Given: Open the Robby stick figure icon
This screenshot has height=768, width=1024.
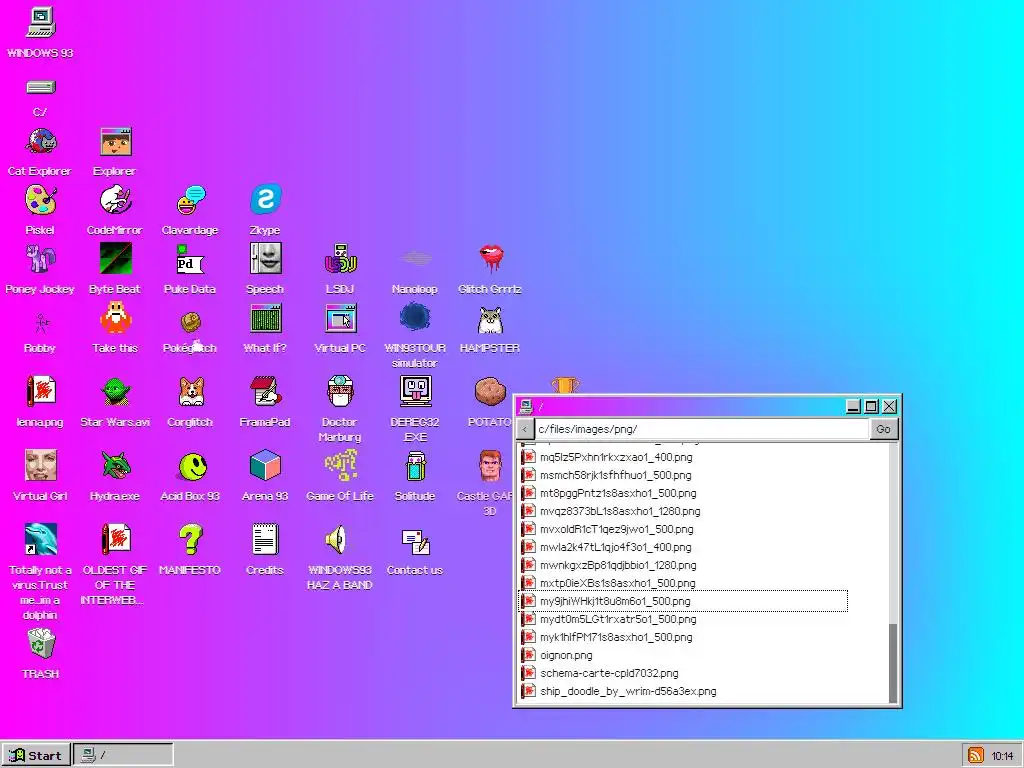Looking at the screenshot, I should tap(41, 323).
